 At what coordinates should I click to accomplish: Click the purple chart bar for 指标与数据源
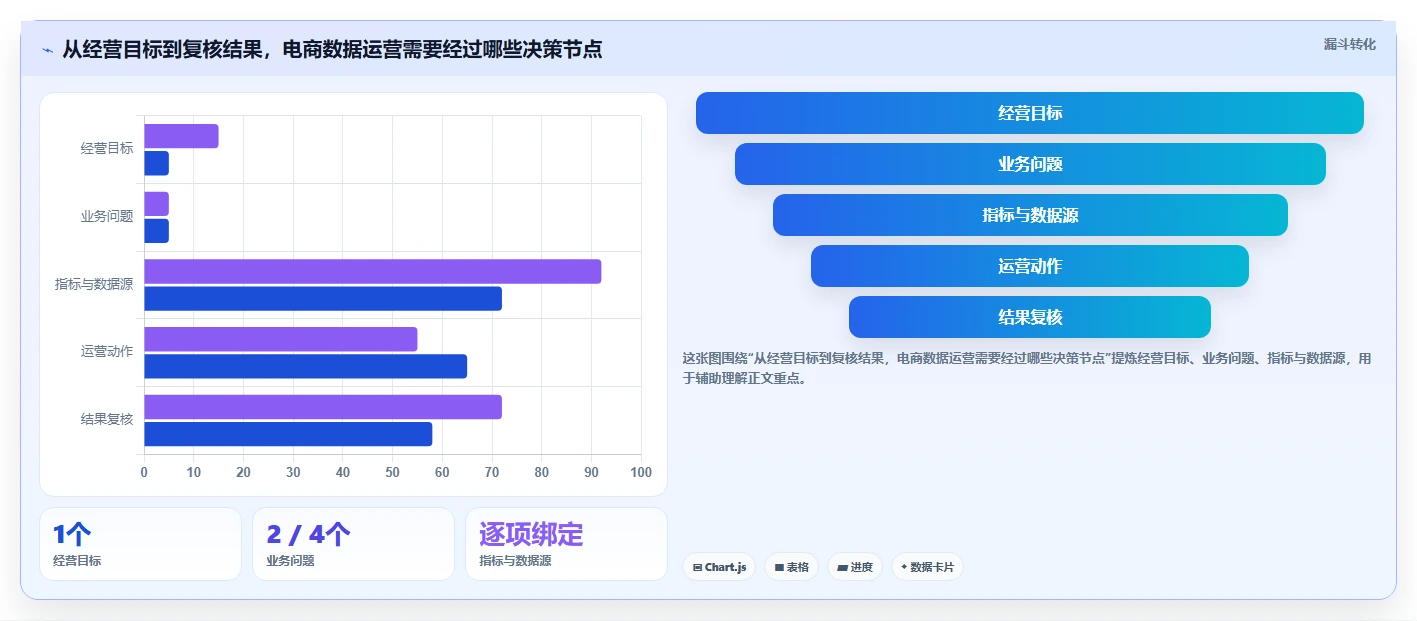tap(373, 272)
